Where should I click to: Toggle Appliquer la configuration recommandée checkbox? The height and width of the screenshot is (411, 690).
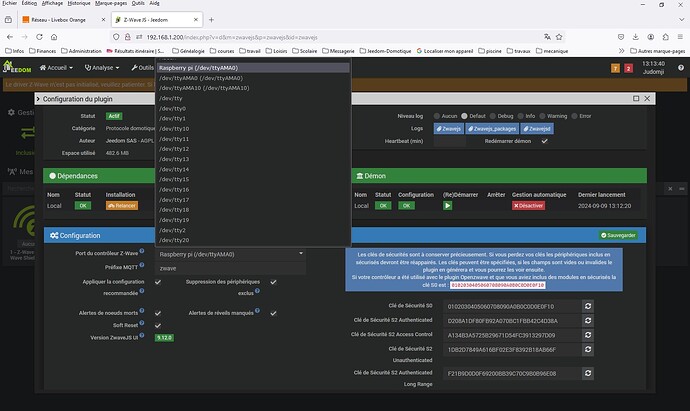[158, 282]
